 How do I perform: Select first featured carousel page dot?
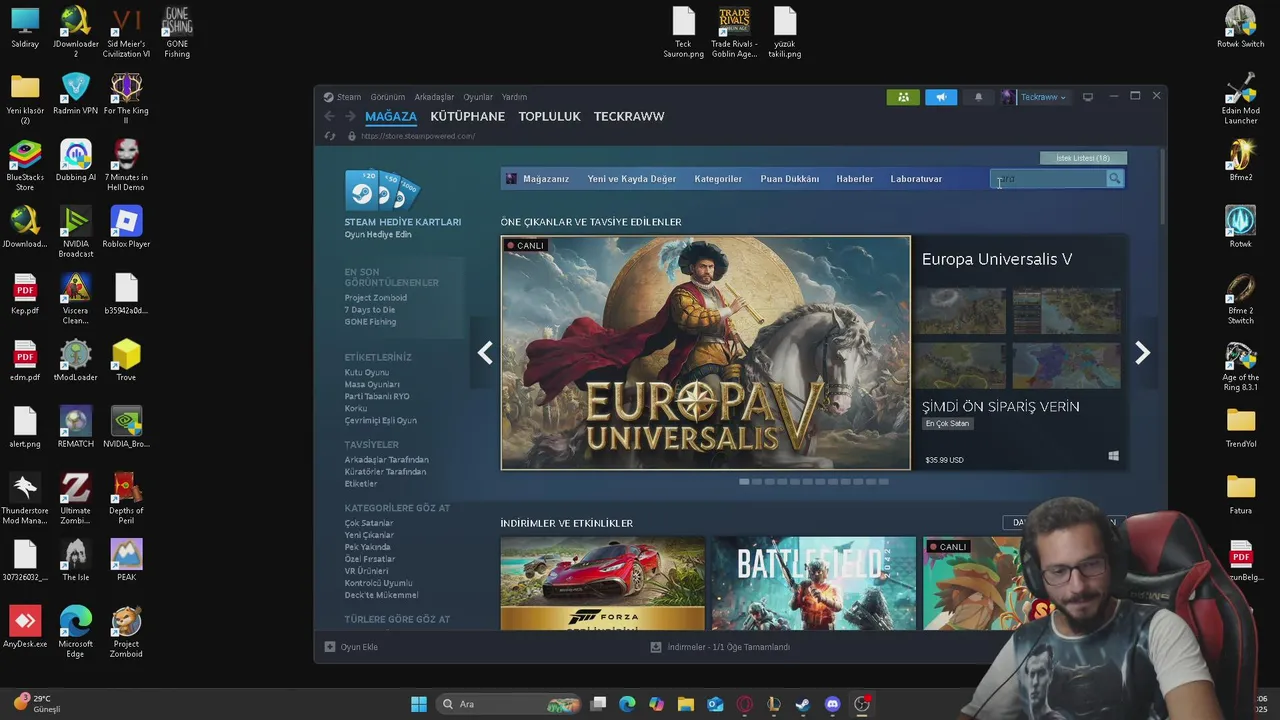tap(744, 482)
